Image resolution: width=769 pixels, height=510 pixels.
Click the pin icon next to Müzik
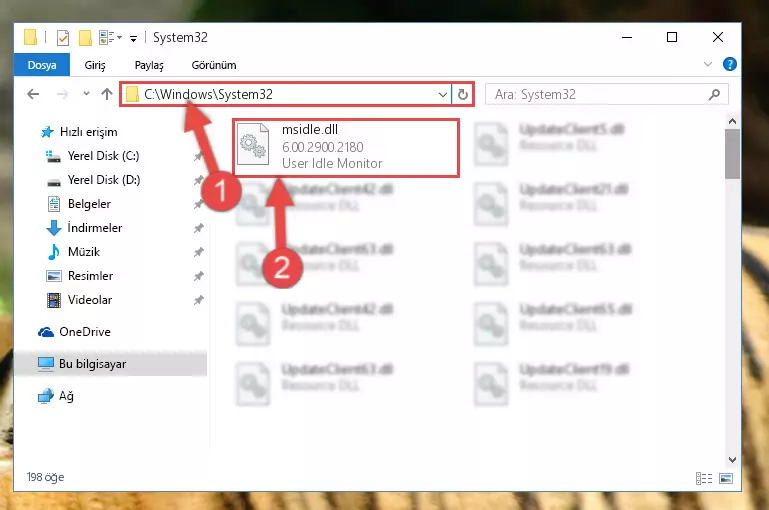point(198,252)
